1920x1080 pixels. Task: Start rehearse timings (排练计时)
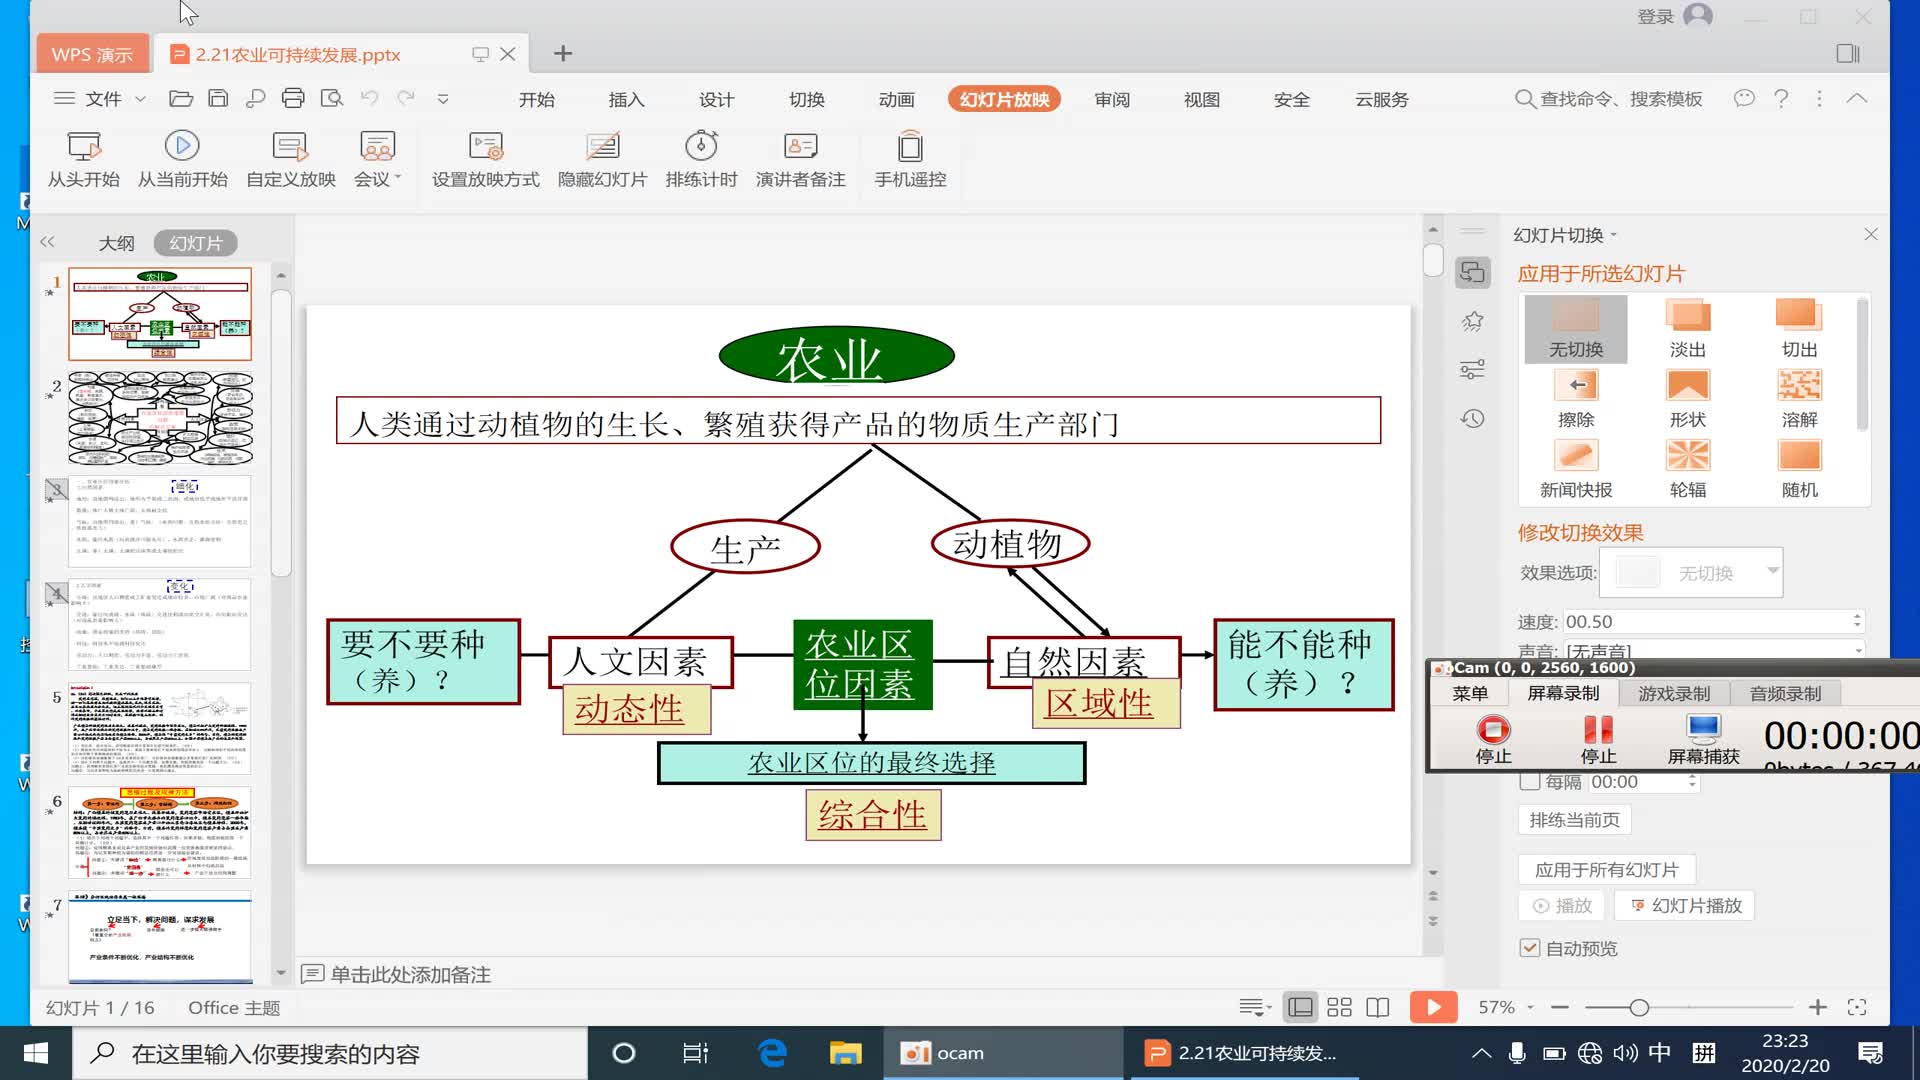[x=701, y=160]
